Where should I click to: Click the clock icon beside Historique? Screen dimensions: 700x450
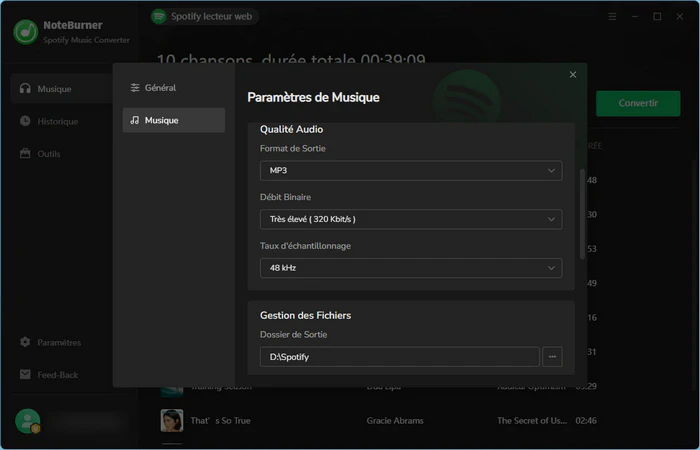tap(25, 121)
